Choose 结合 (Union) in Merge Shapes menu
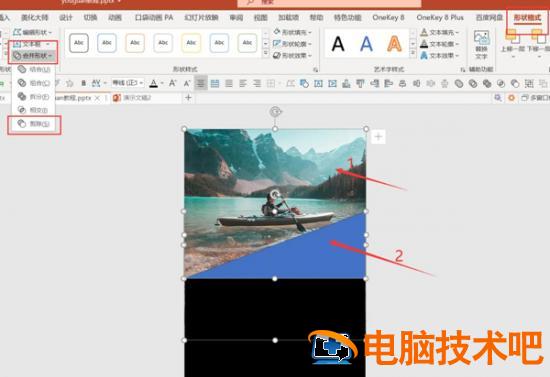Viewport: 550px width, 377px height. [34, 70]
